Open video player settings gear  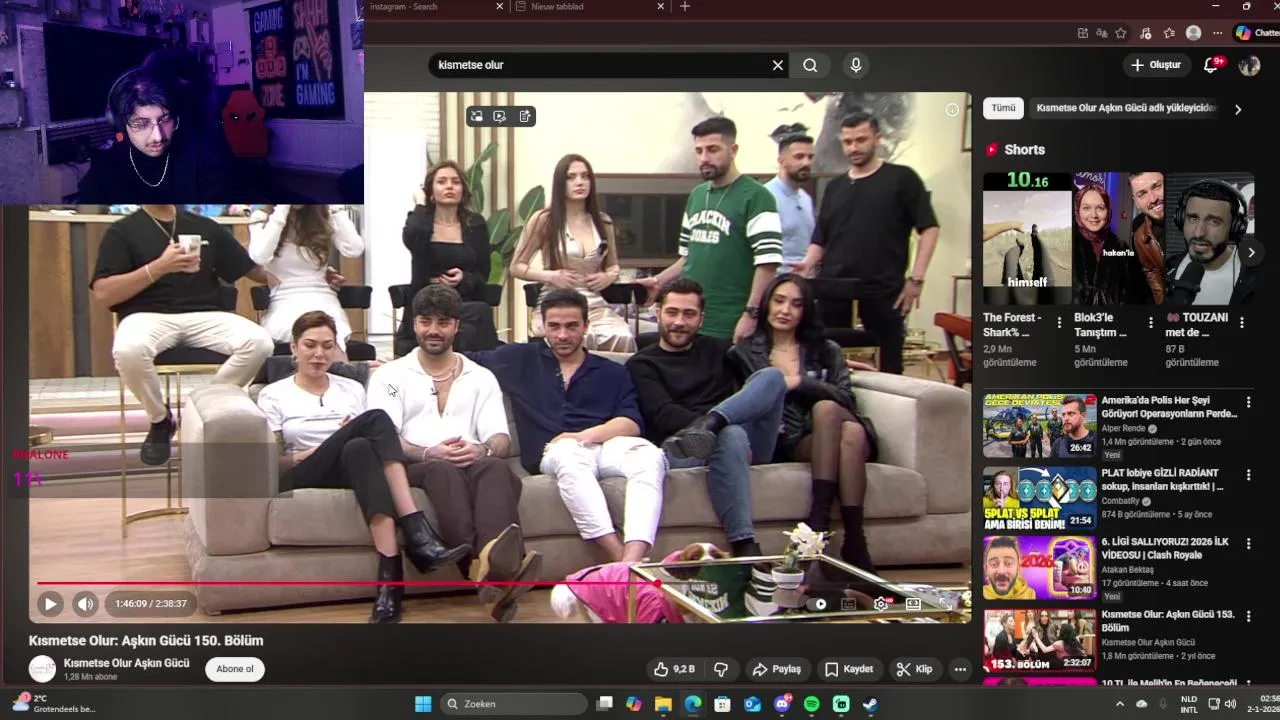click(x=881, y=604)
